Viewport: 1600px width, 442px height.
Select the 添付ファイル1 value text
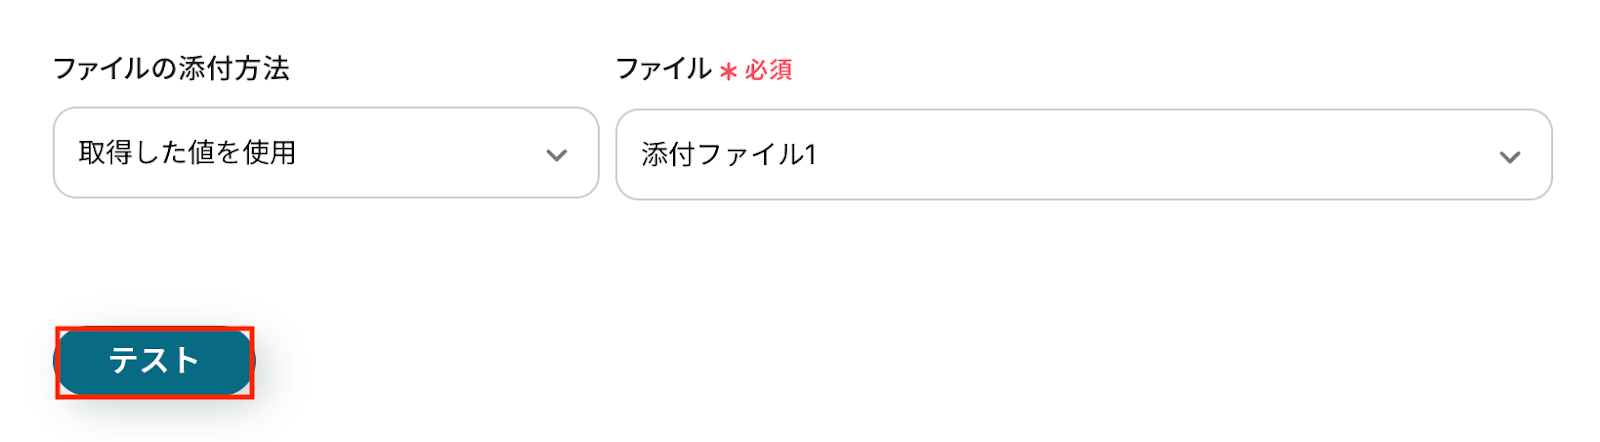click(729, 155)
